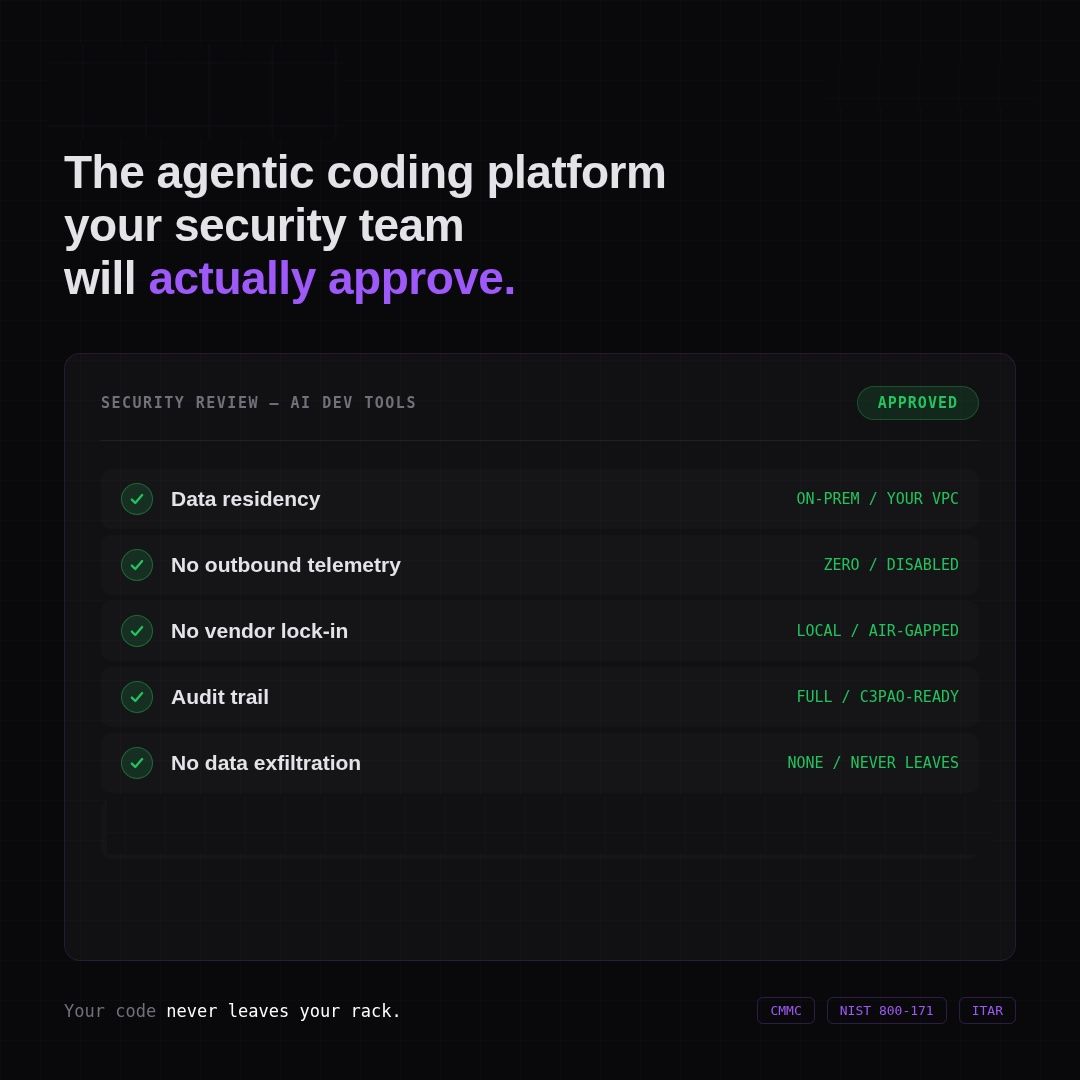Click the NONE / NEVER LEAVES value
Screen dimensions: 1080x1080
[873, 763]
